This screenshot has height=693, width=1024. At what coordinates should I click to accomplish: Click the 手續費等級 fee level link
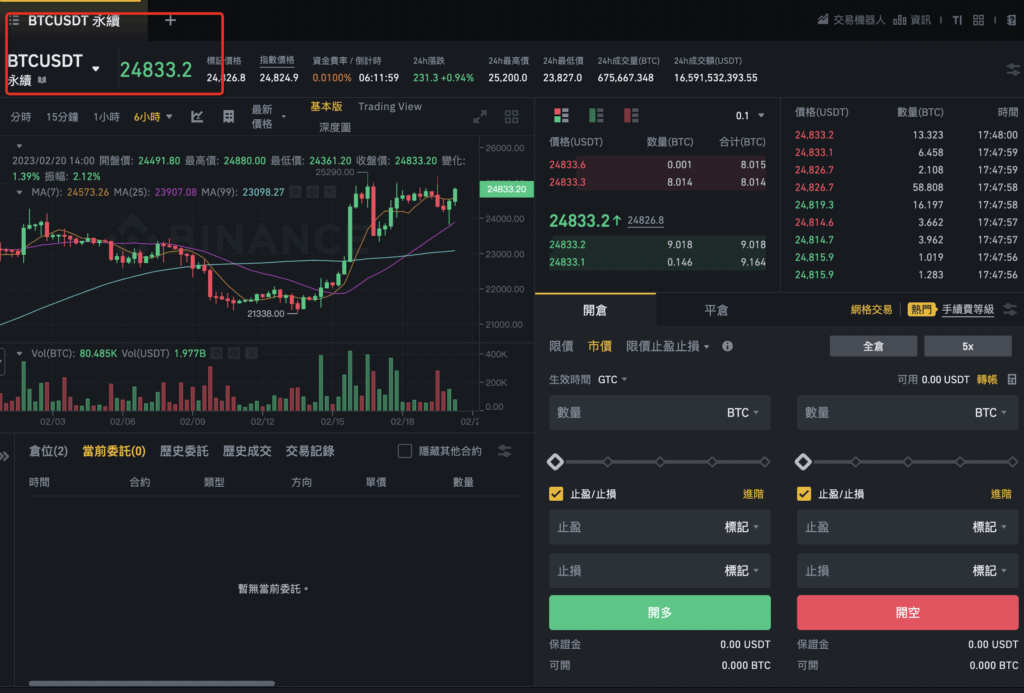(x=968, y=310)
